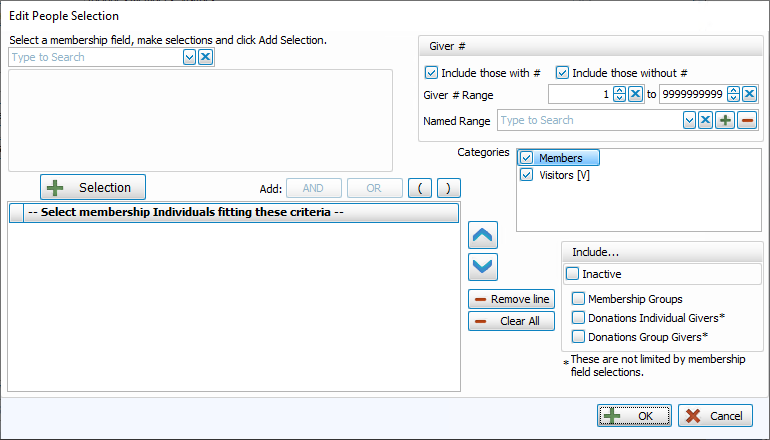Expand the Named Range dropdown list
Image resolution: width=770 pixels, height=440 pixels.
pos(688,120)
